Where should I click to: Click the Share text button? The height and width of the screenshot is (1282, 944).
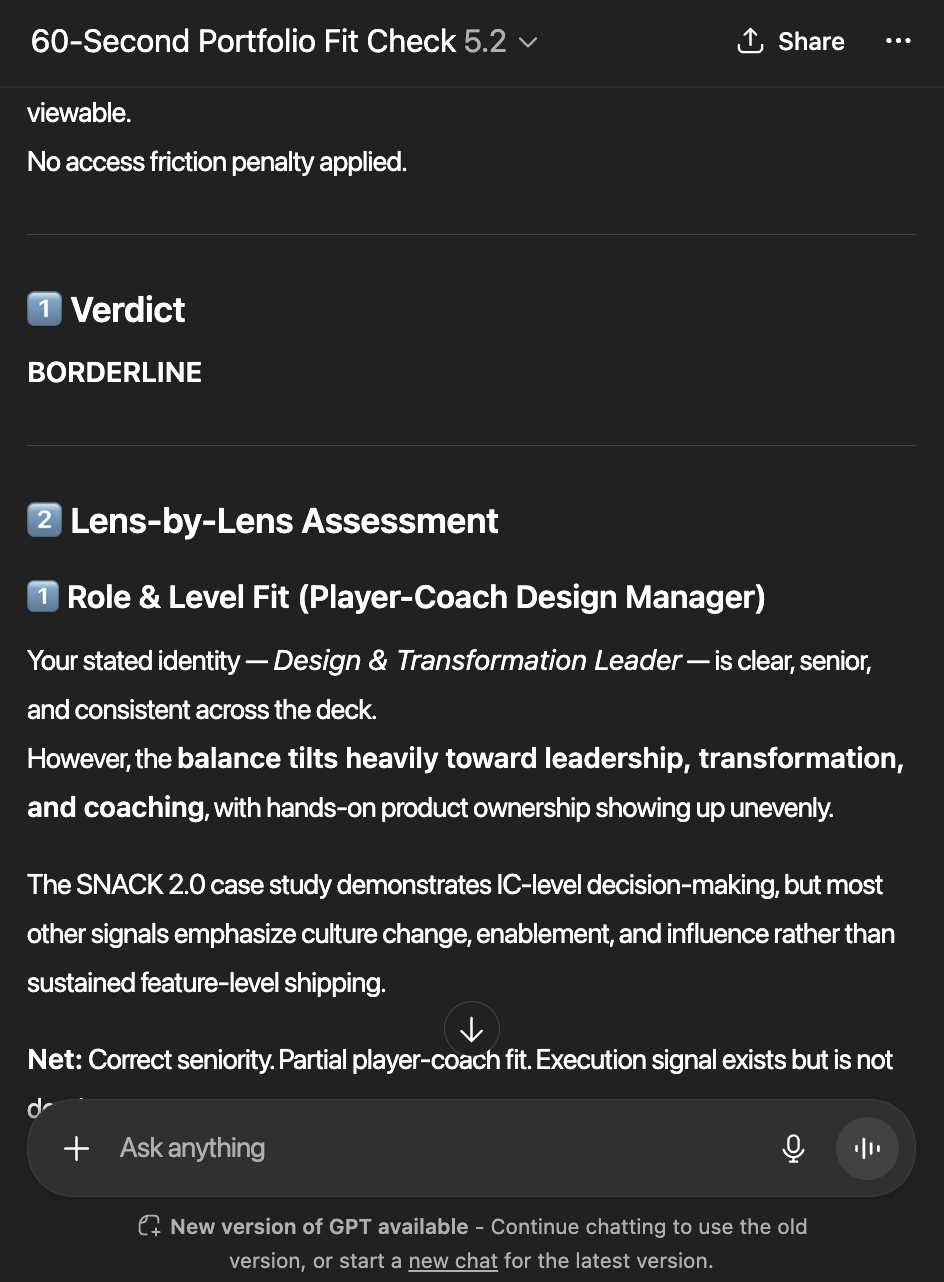tap(811, 42)
